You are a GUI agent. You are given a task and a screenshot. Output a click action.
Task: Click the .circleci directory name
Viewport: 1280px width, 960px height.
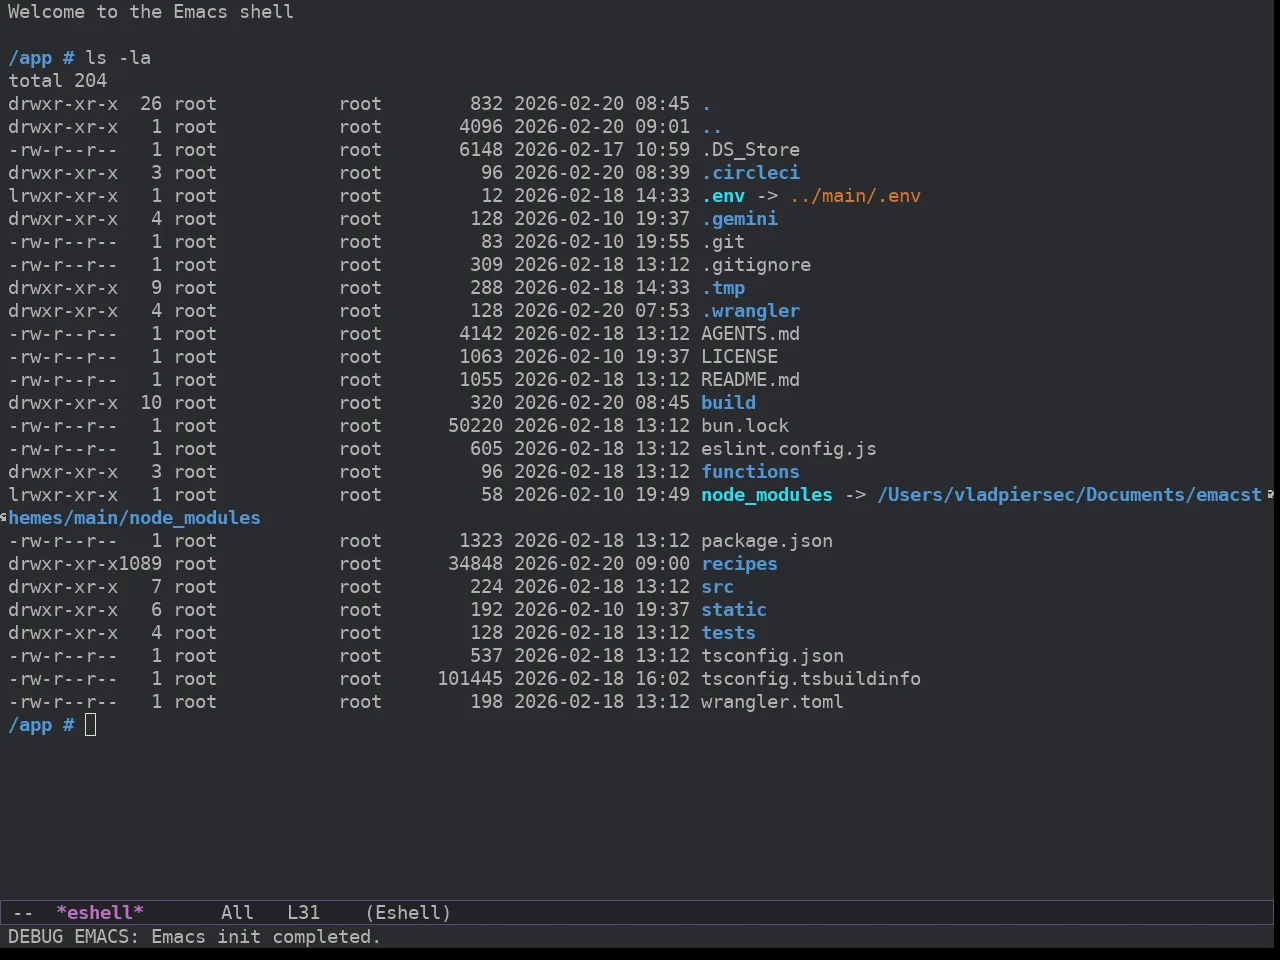click(x=751, y=173)
